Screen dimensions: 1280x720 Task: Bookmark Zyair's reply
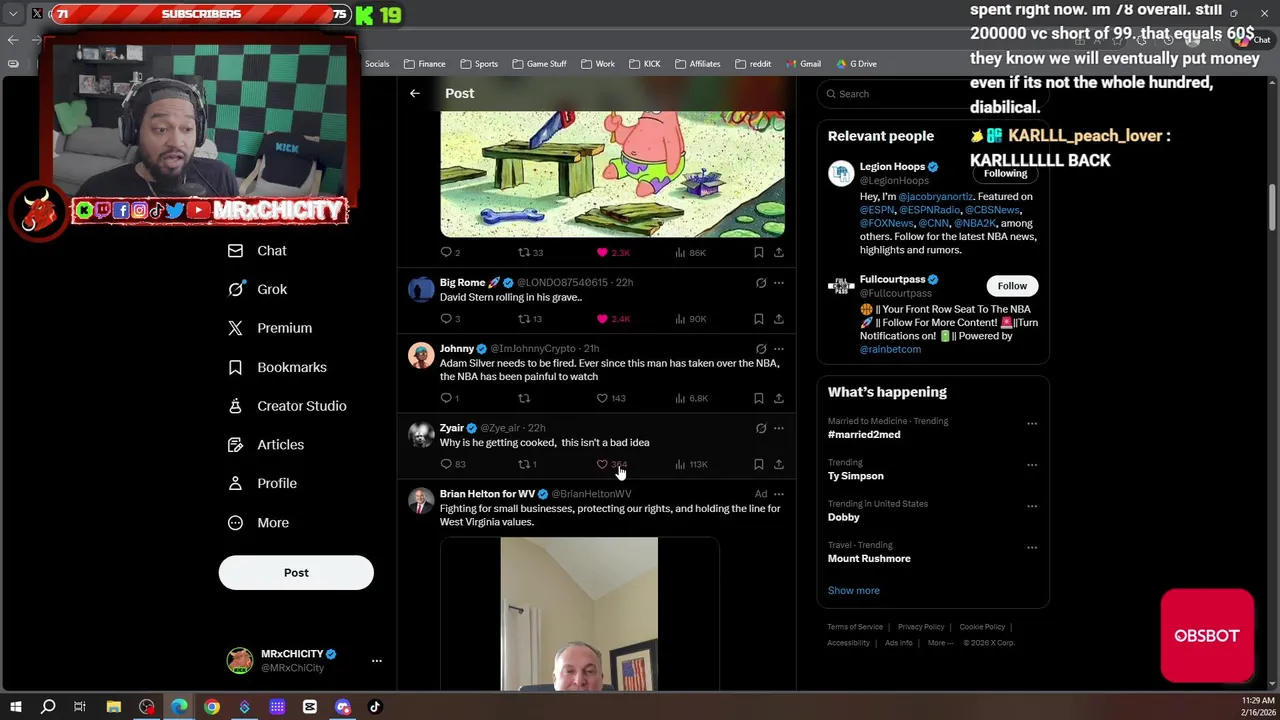(x=758, y=464)
